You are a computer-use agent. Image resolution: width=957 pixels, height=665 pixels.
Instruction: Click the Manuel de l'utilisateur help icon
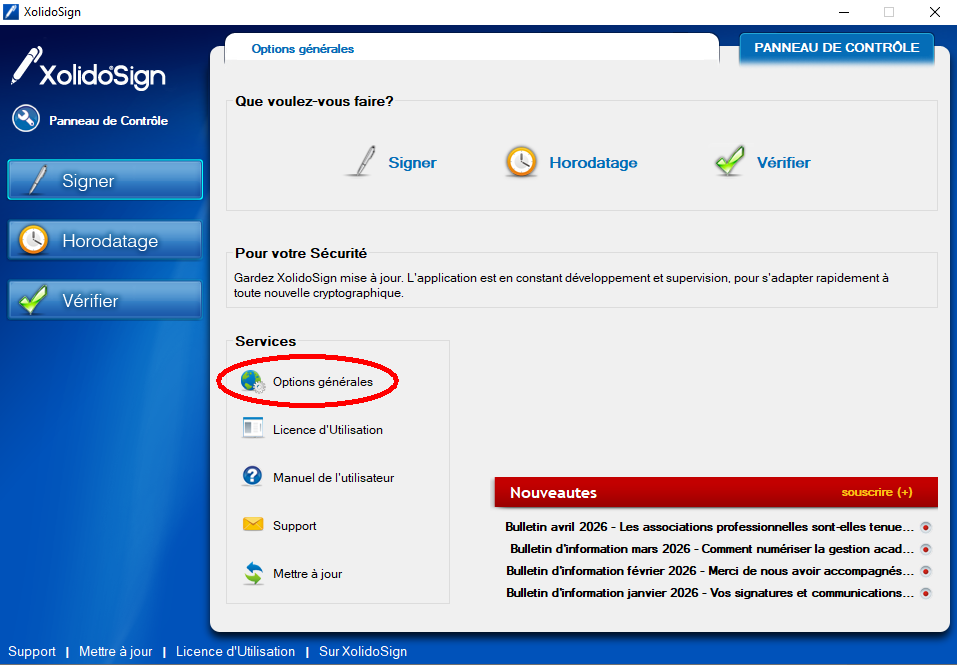pyautogui.click(x=252, y=476)
